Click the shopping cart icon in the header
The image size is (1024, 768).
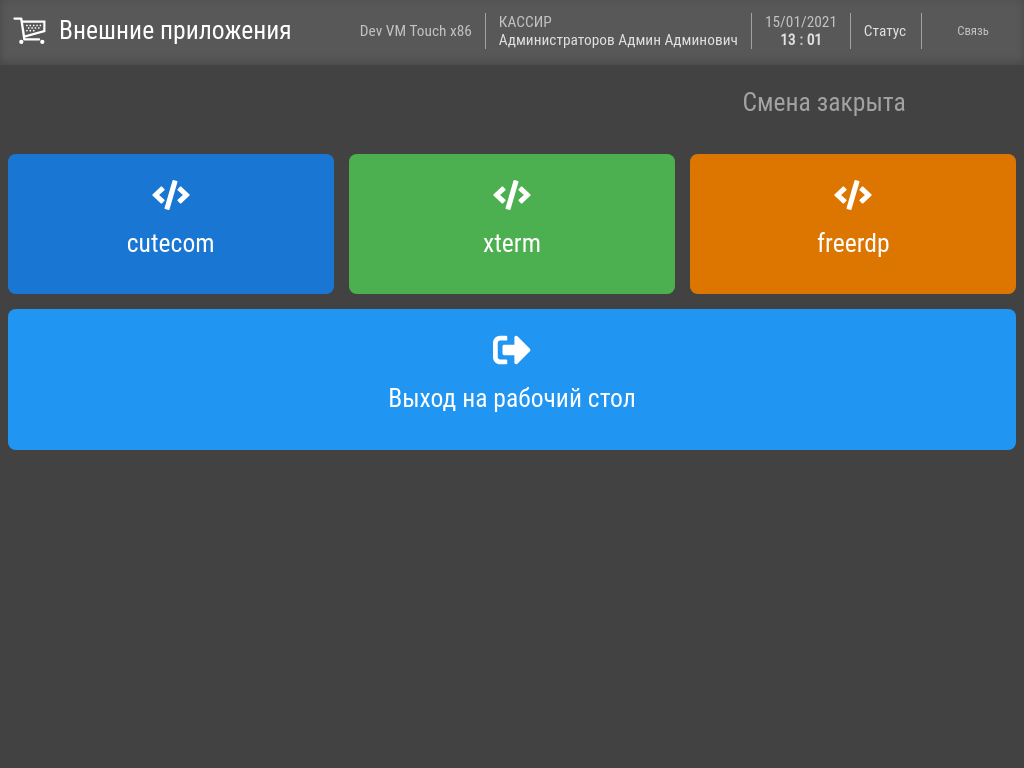pyautogui.click(x=30, y=31)
